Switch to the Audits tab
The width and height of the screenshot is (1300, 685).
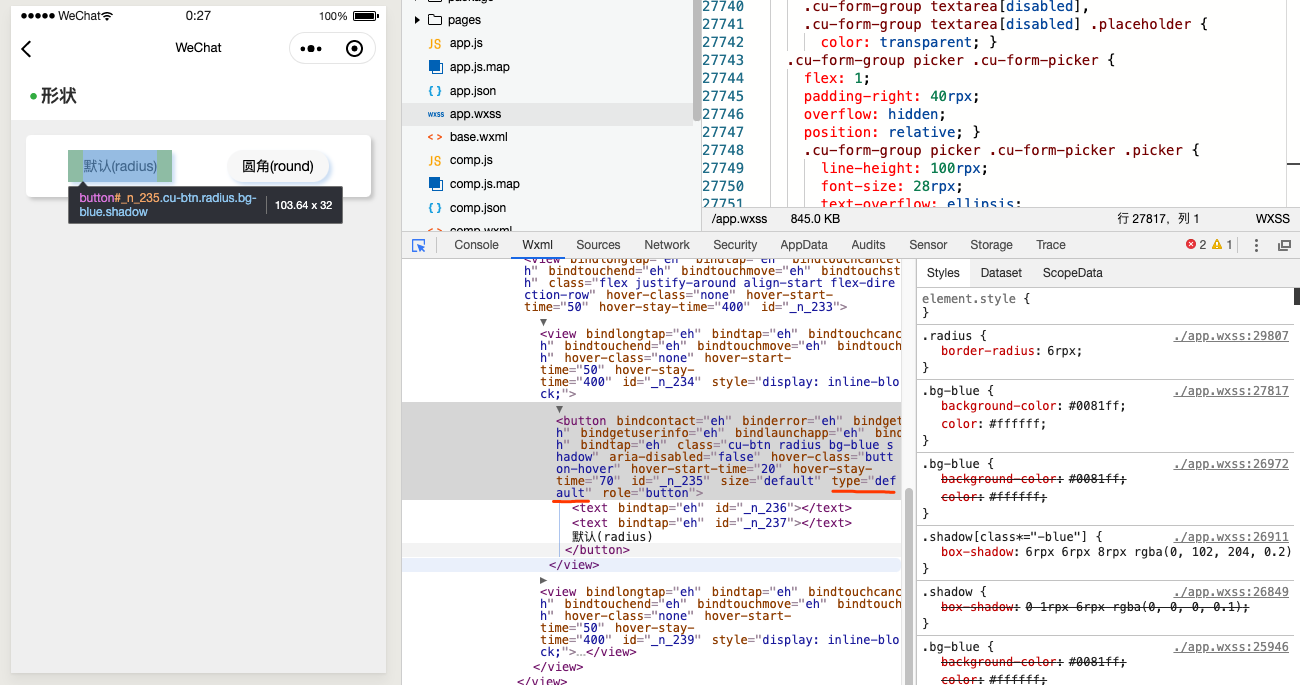pyautogui.click(x=868, y=245)
